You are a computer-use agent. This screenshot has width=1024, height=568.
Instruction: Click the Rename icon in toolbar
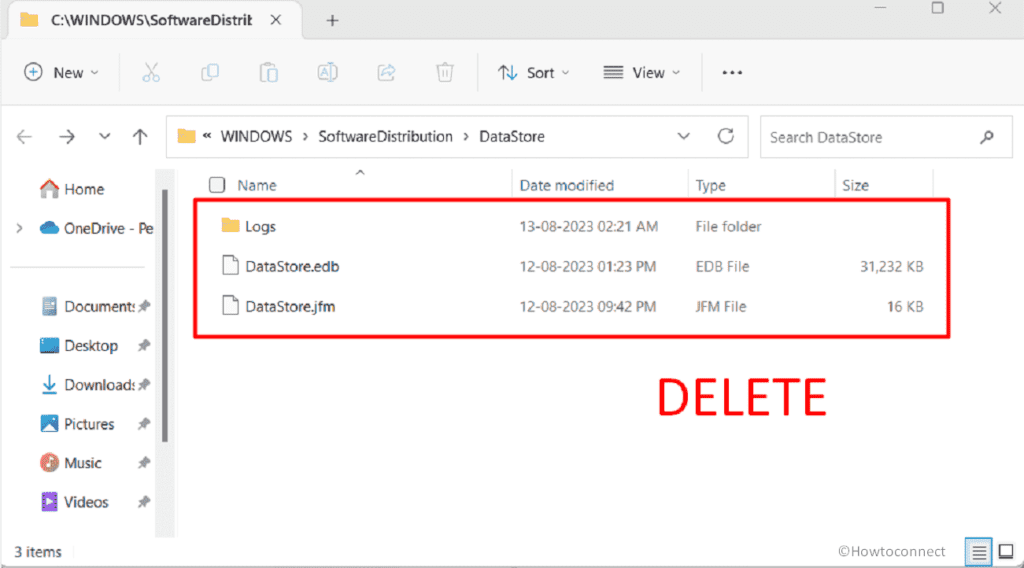point(327,72)
